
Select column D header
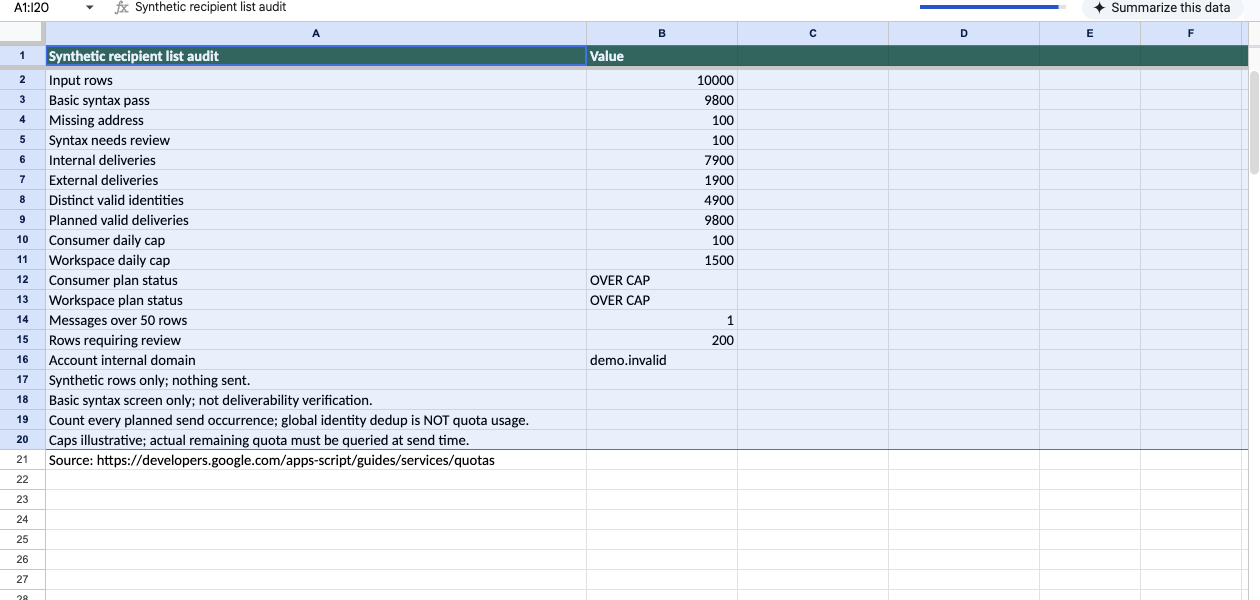pyautogui.click(x=964, y=33)
